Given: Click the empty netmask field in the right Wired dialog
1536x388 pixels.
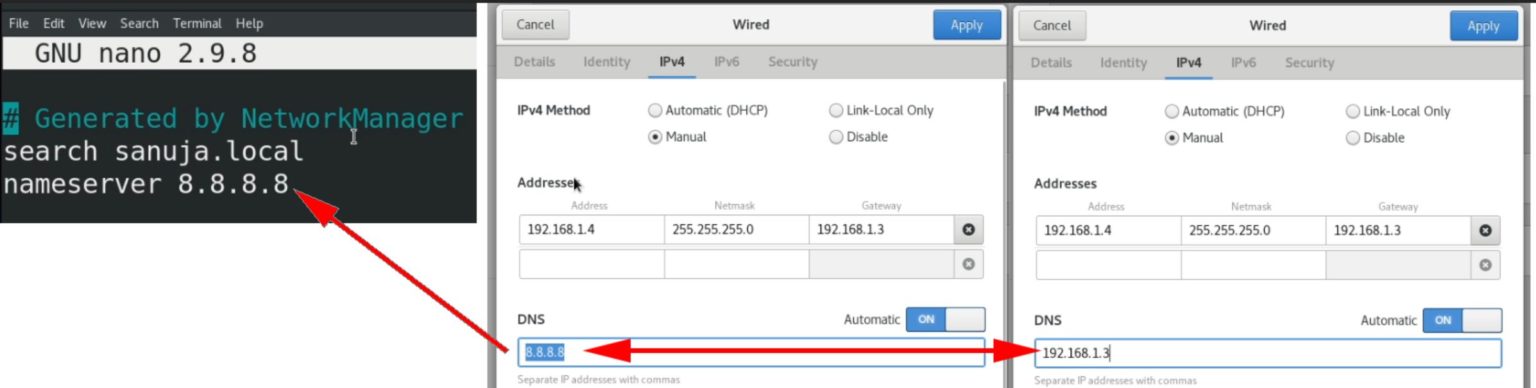Looking at the screenshot, I should click(1253, 264).
